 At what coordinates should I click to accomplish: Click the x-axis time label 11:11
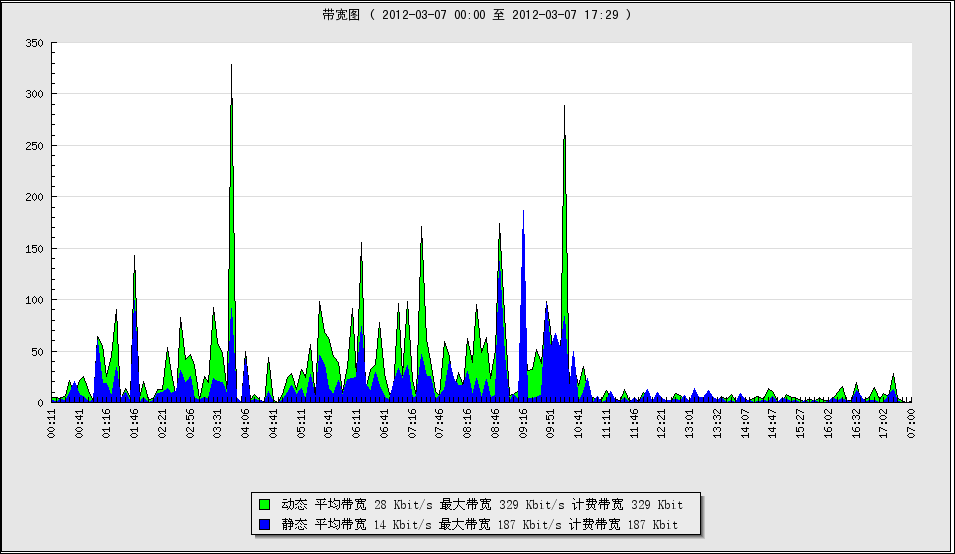(x=607, y=423)
